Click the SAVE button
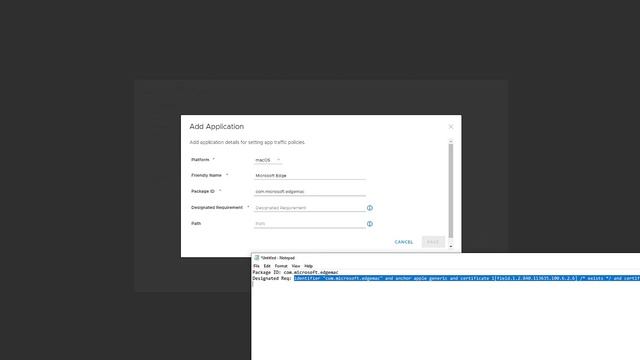 coord(433,242)
